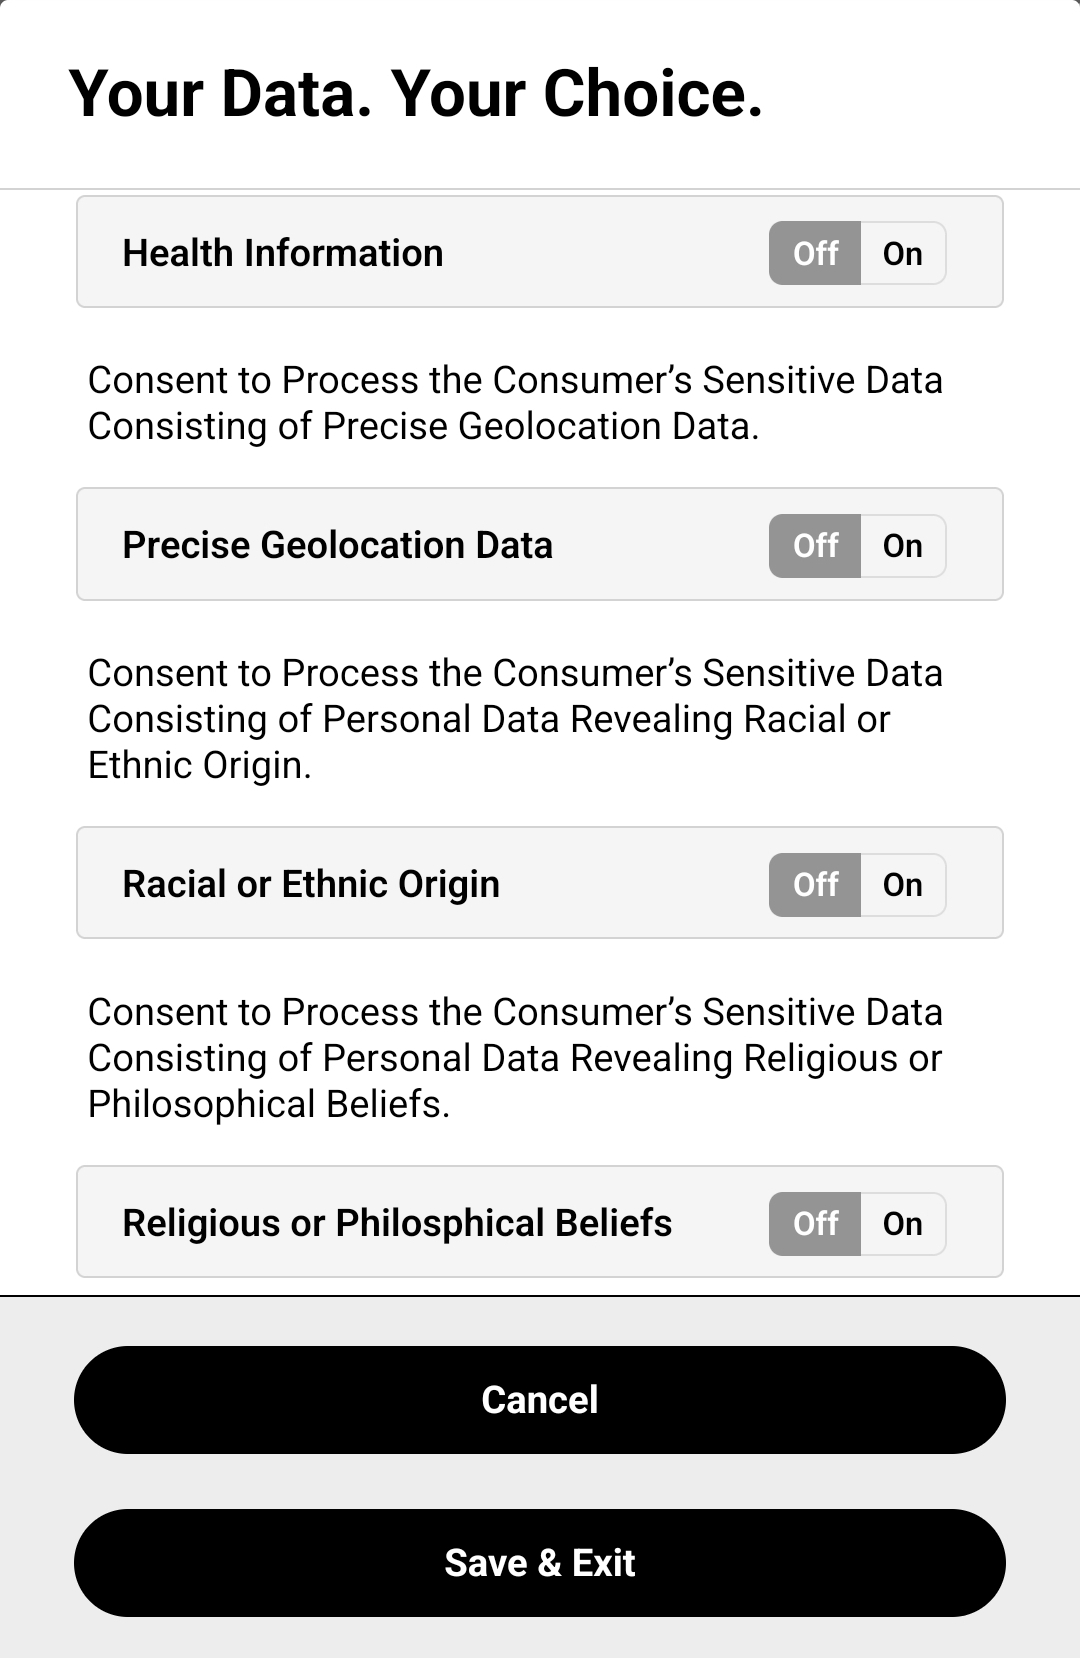The image size is (1080, 1658).
Task: Click the gray gap between Cancel and Save & Exit
Action: click(x=540, y=1481)
